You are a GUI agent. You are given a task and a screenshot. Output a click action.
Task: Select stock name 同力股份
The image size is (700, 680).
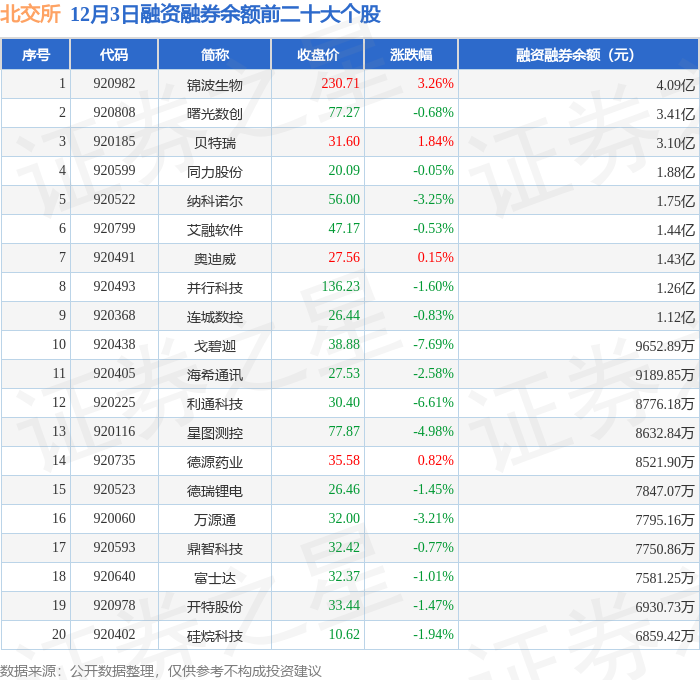[215, 172]
